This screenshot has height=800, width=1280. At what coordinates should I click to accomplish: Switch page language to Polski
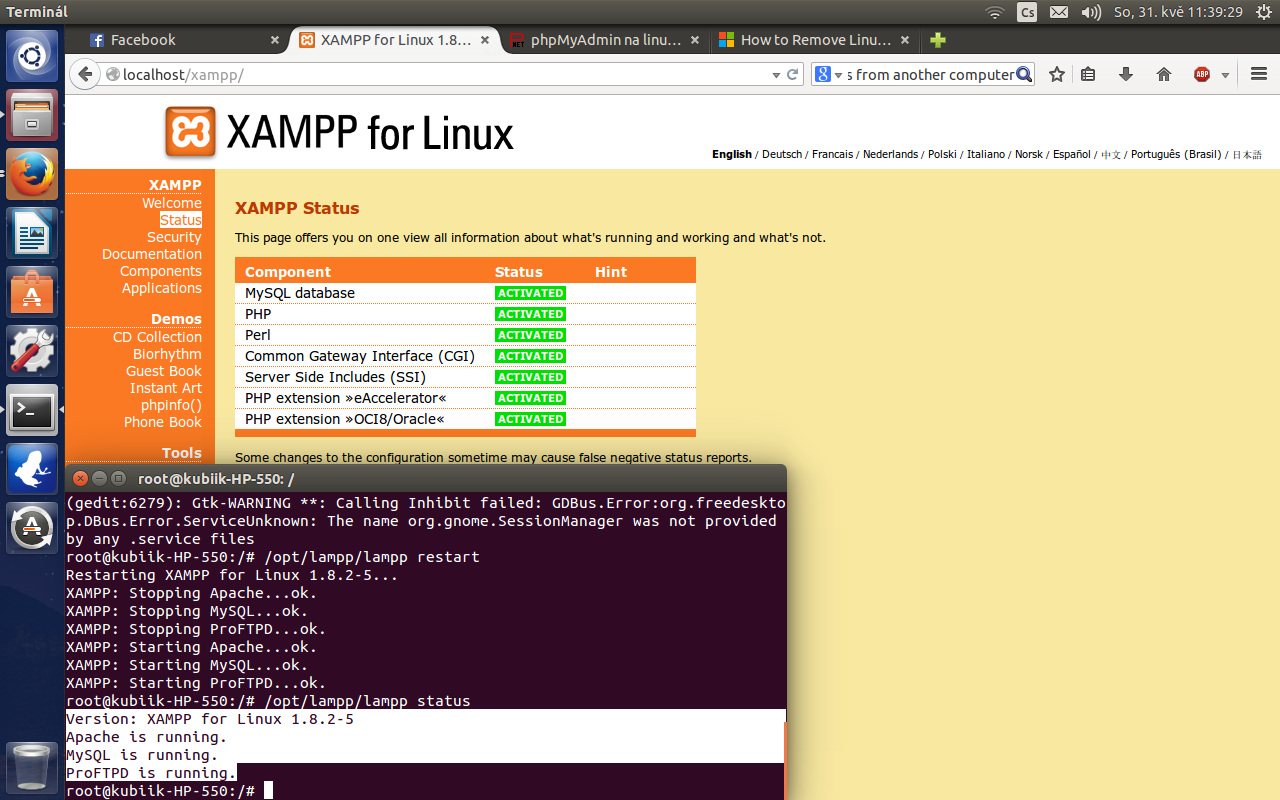(942, 155)
